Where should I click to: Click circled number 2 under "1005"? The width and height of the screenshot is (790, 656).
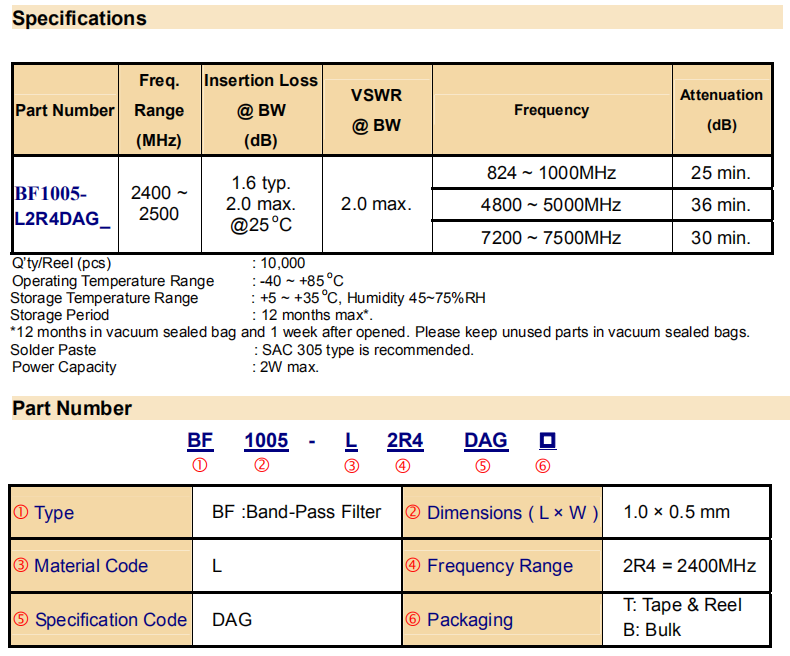pos(261,465)
